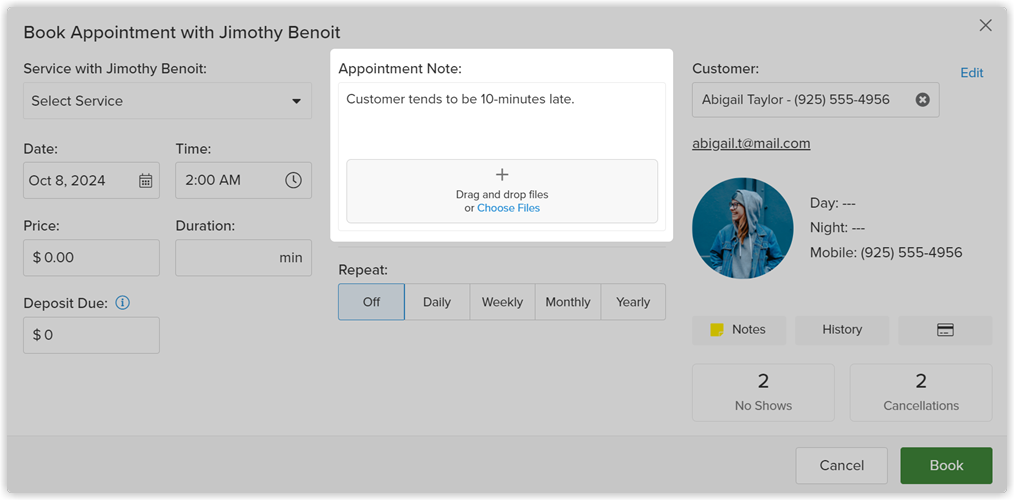Click the Time field showing 2:00 AM
Image resolution: width=1015 pixels, height=501 pixels.
point(243,181)
